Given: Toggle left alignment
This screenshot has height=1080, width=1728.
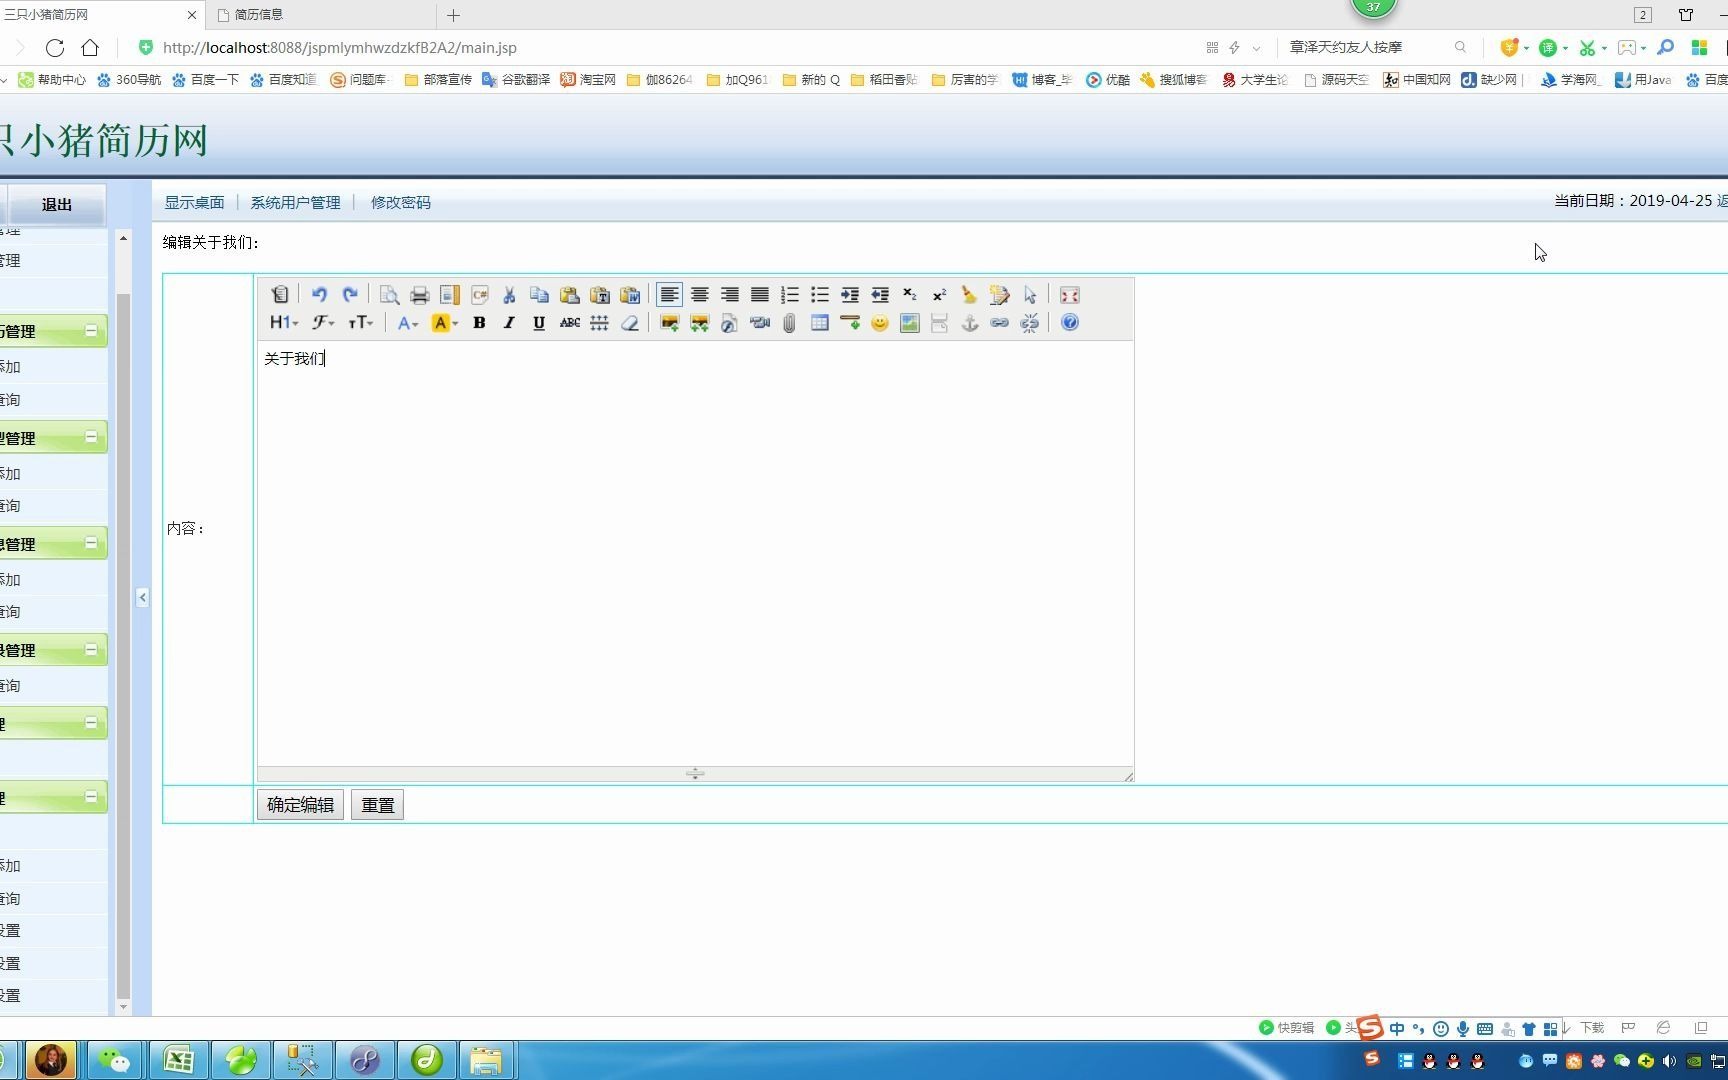Looking at the screenshot, I should coord(669,295).
